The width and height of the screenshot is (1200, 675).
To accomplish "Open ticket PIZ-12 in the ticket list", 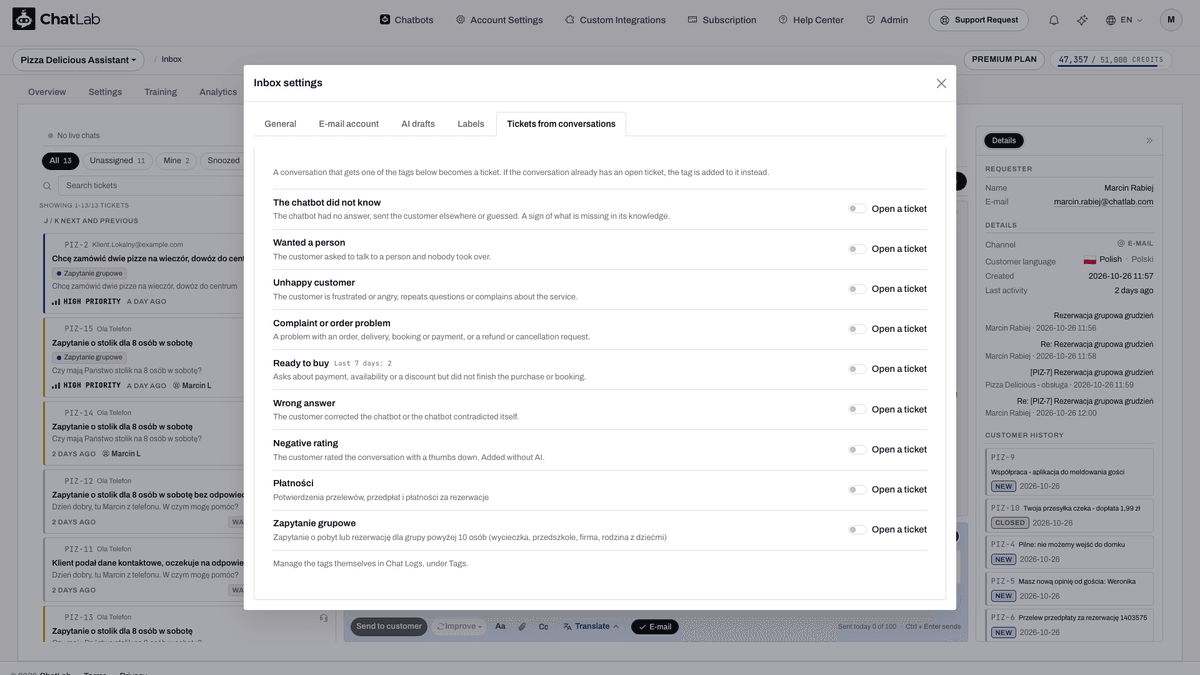I will [144, 502].
